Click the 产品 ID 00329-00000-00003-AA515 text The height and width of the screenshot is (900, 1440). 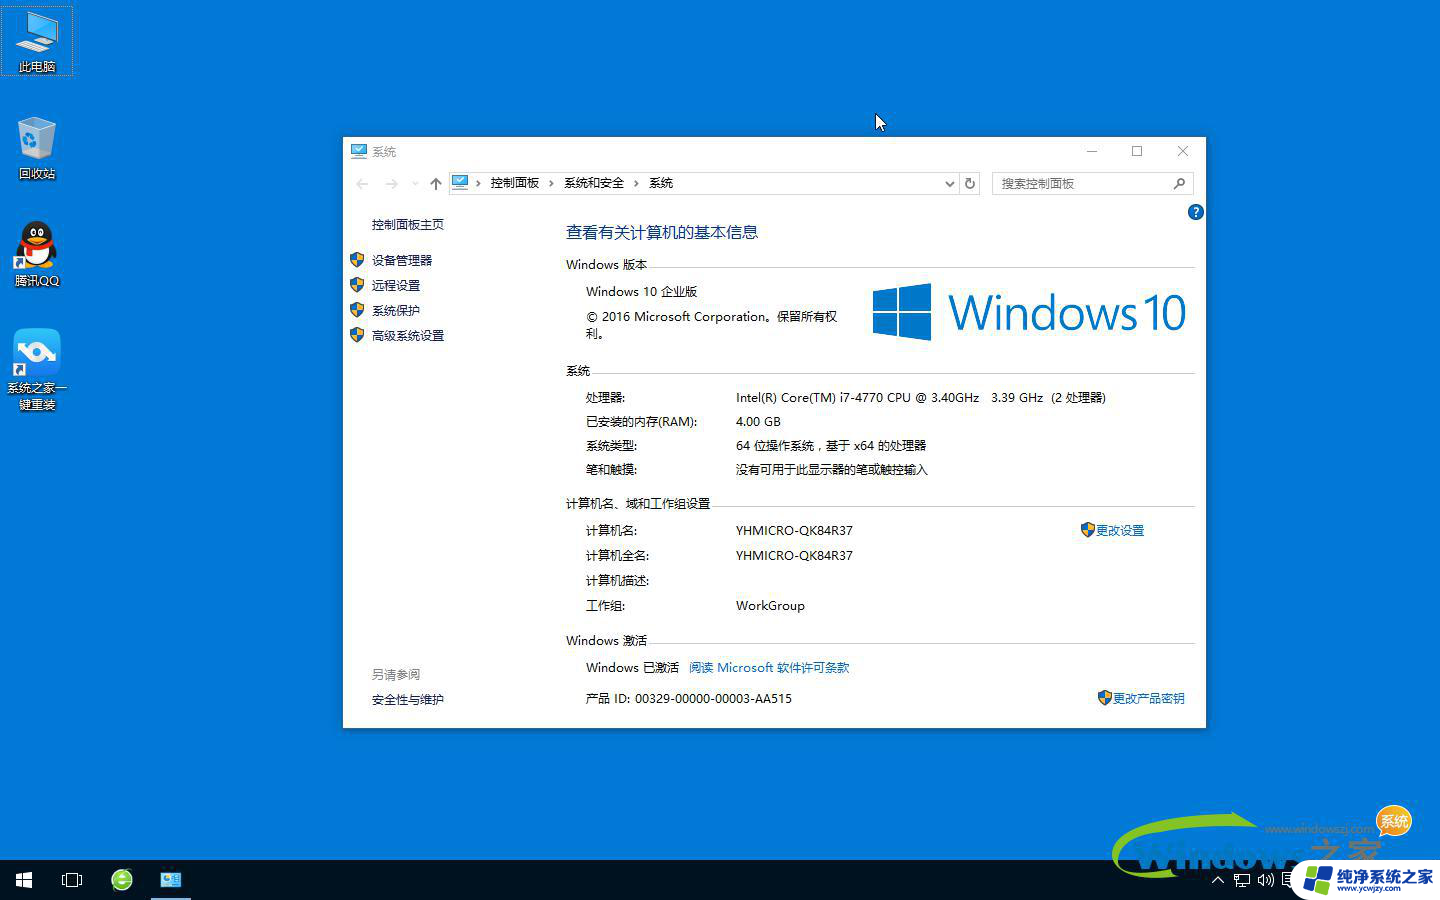coord(689,698)
